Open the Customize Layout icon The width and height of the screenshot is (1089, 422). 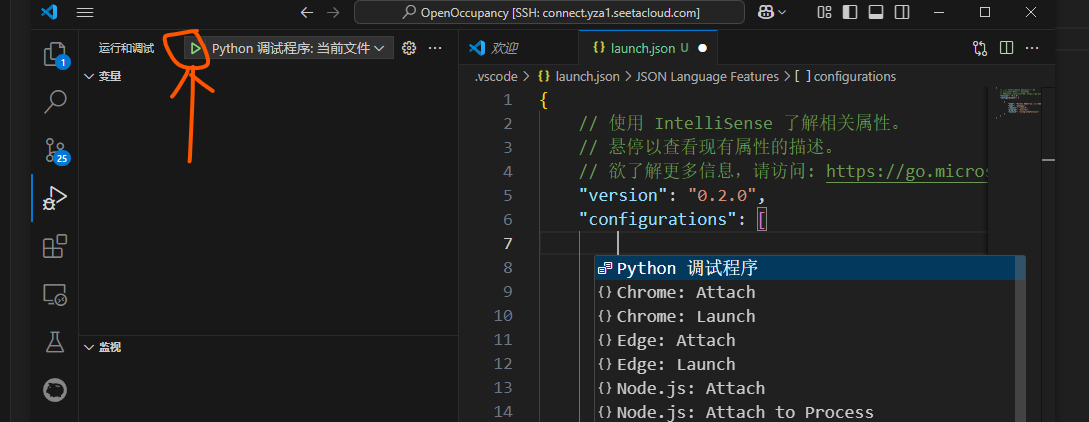click(824, 12)
